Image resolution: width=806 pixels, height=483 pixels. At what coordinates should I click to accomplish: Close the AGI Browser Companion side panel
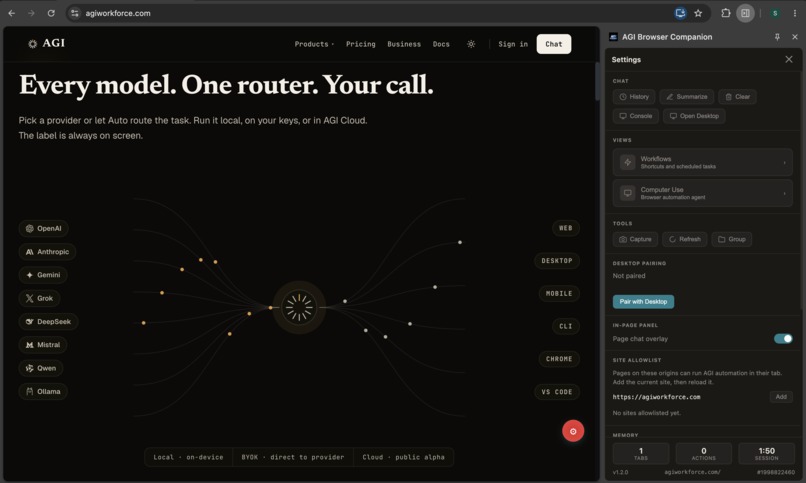[795, 37]
